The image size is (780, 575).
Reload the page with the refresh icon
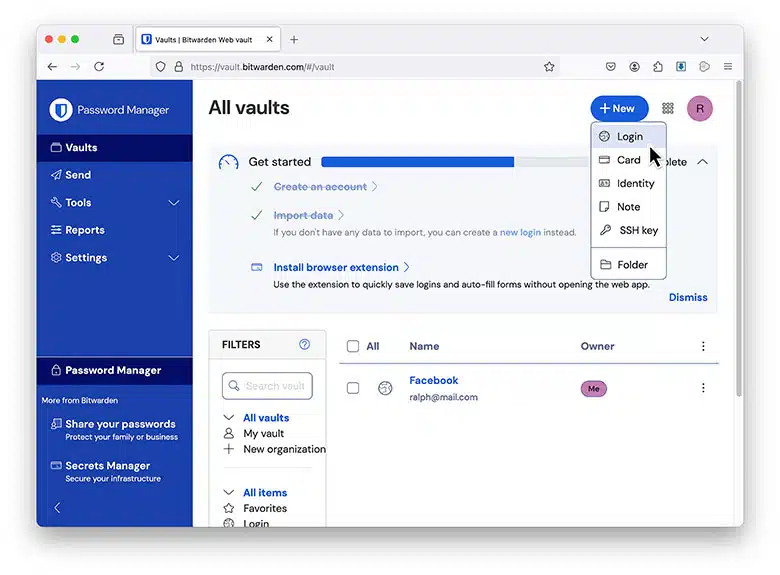point(99,67)
